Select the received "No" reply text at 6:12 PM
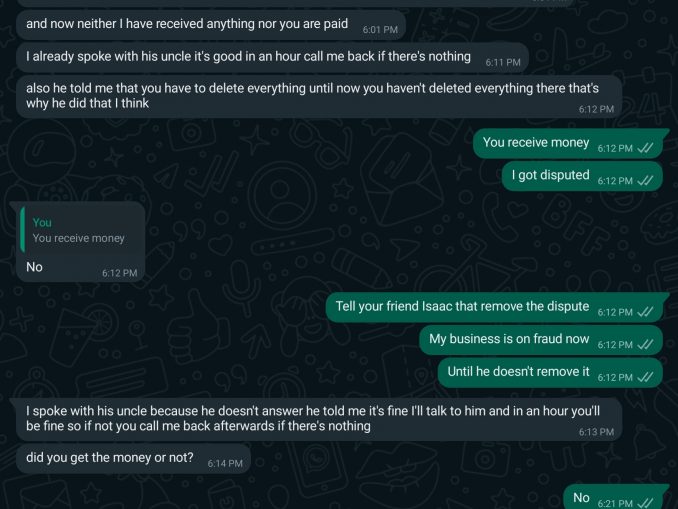Viewport: 678px width, 509px height. tap(35, 268)
